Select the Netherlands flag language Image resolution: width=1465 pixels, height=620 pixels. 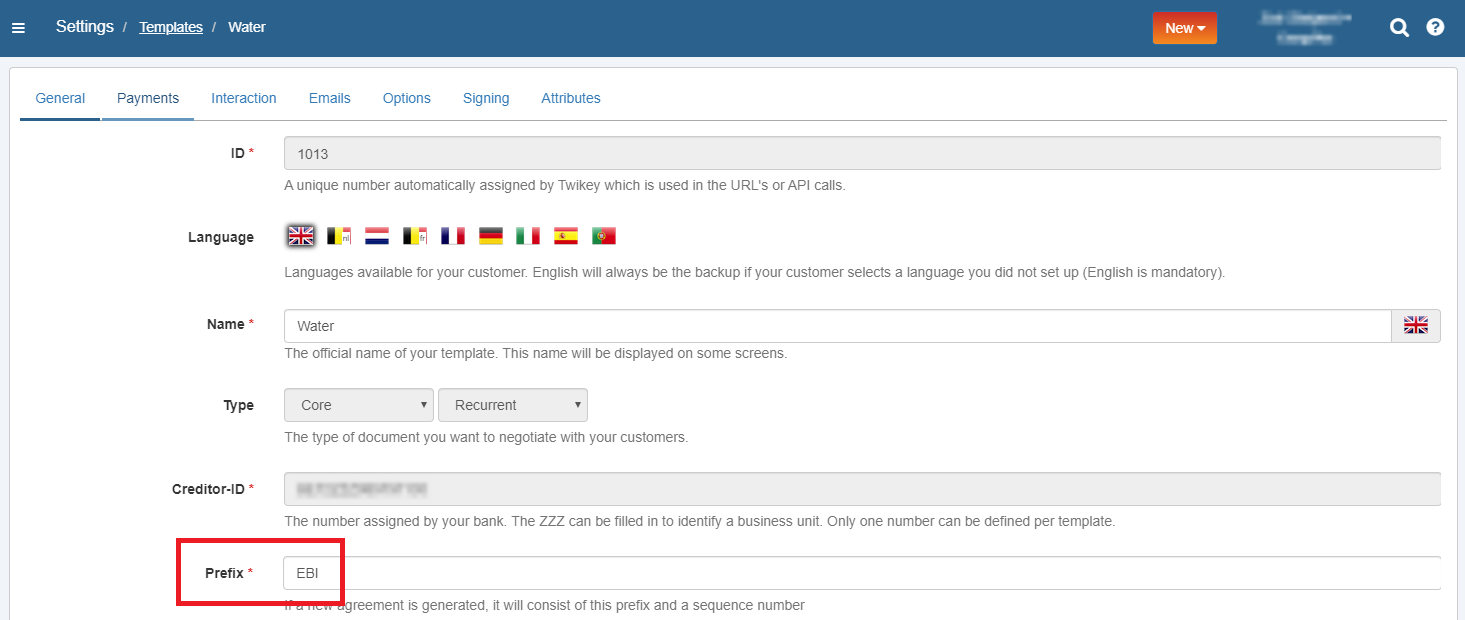pyautogui.click(x=376, y=236)
